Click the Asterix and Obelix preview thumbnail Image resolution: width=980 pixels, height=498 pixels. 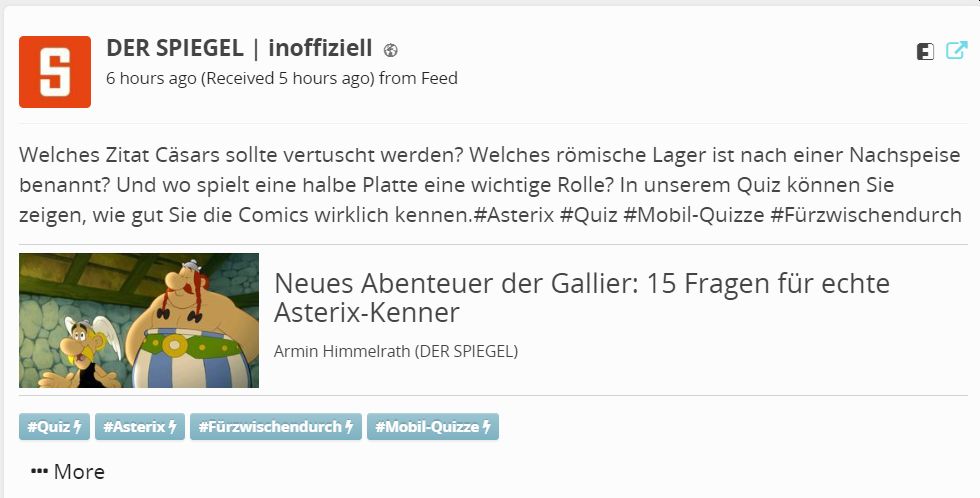click(139, 320)
